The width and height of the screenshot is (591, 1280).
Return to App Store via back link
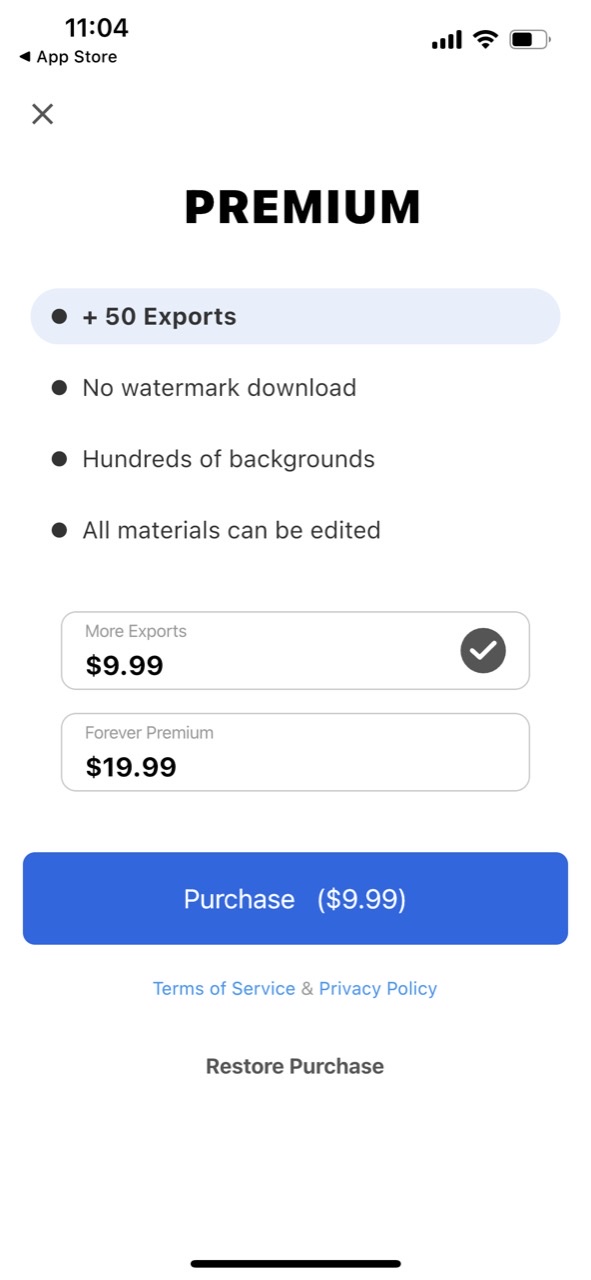point(67,57)
